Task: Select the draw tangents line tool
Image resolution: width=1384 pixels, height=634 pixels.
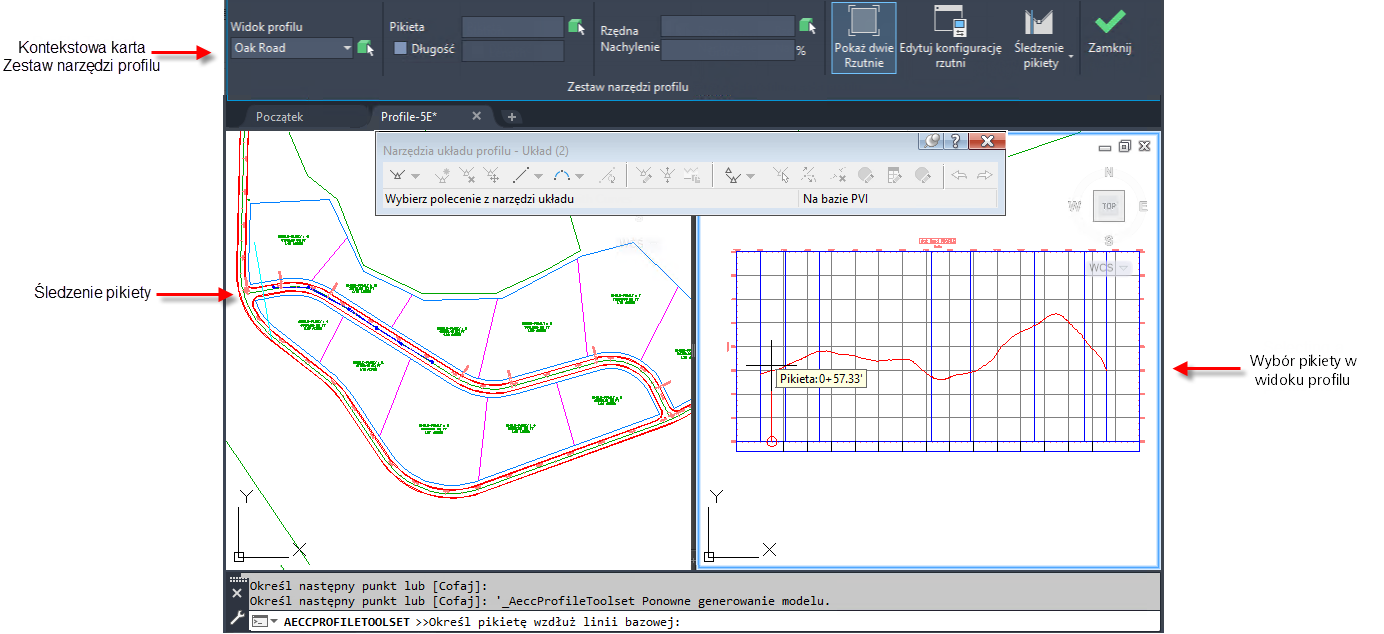Action: (x=522, y=176)
